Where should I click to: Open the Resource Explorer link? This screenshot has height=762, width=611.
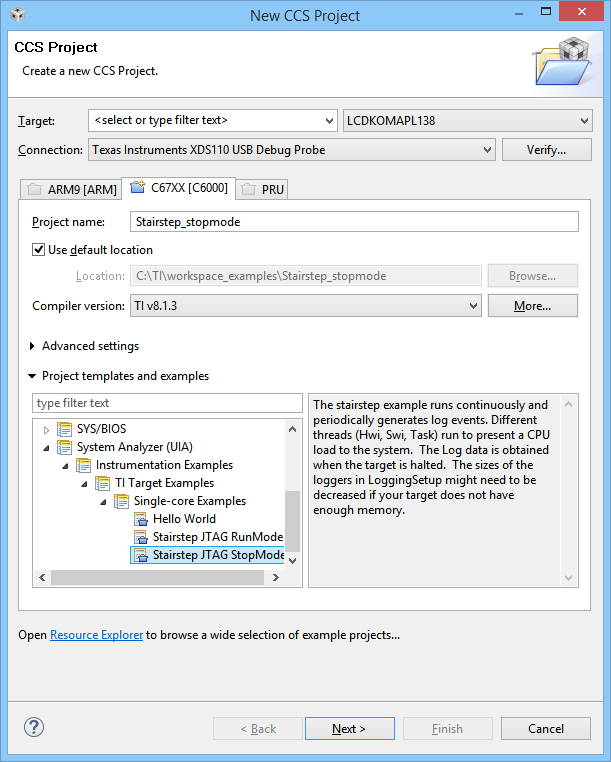[96, 635]
